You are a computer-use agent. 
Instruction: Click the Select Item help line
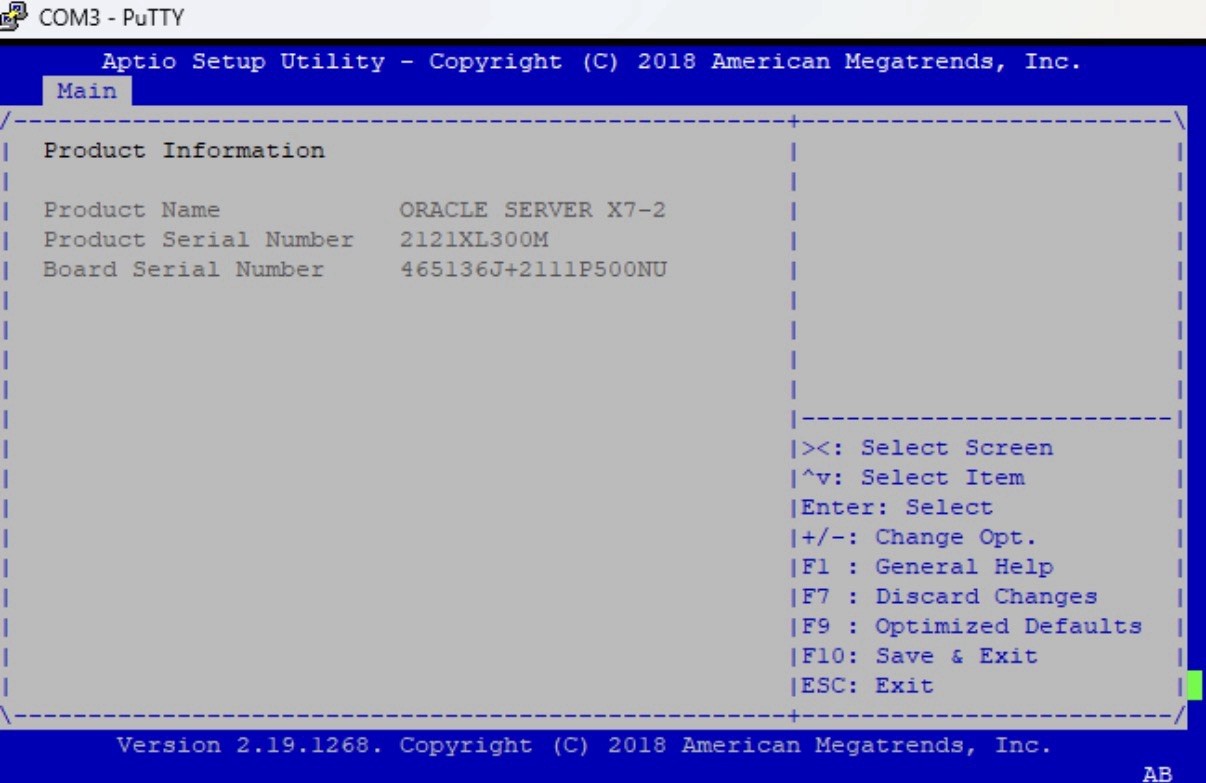coord(913,478)
